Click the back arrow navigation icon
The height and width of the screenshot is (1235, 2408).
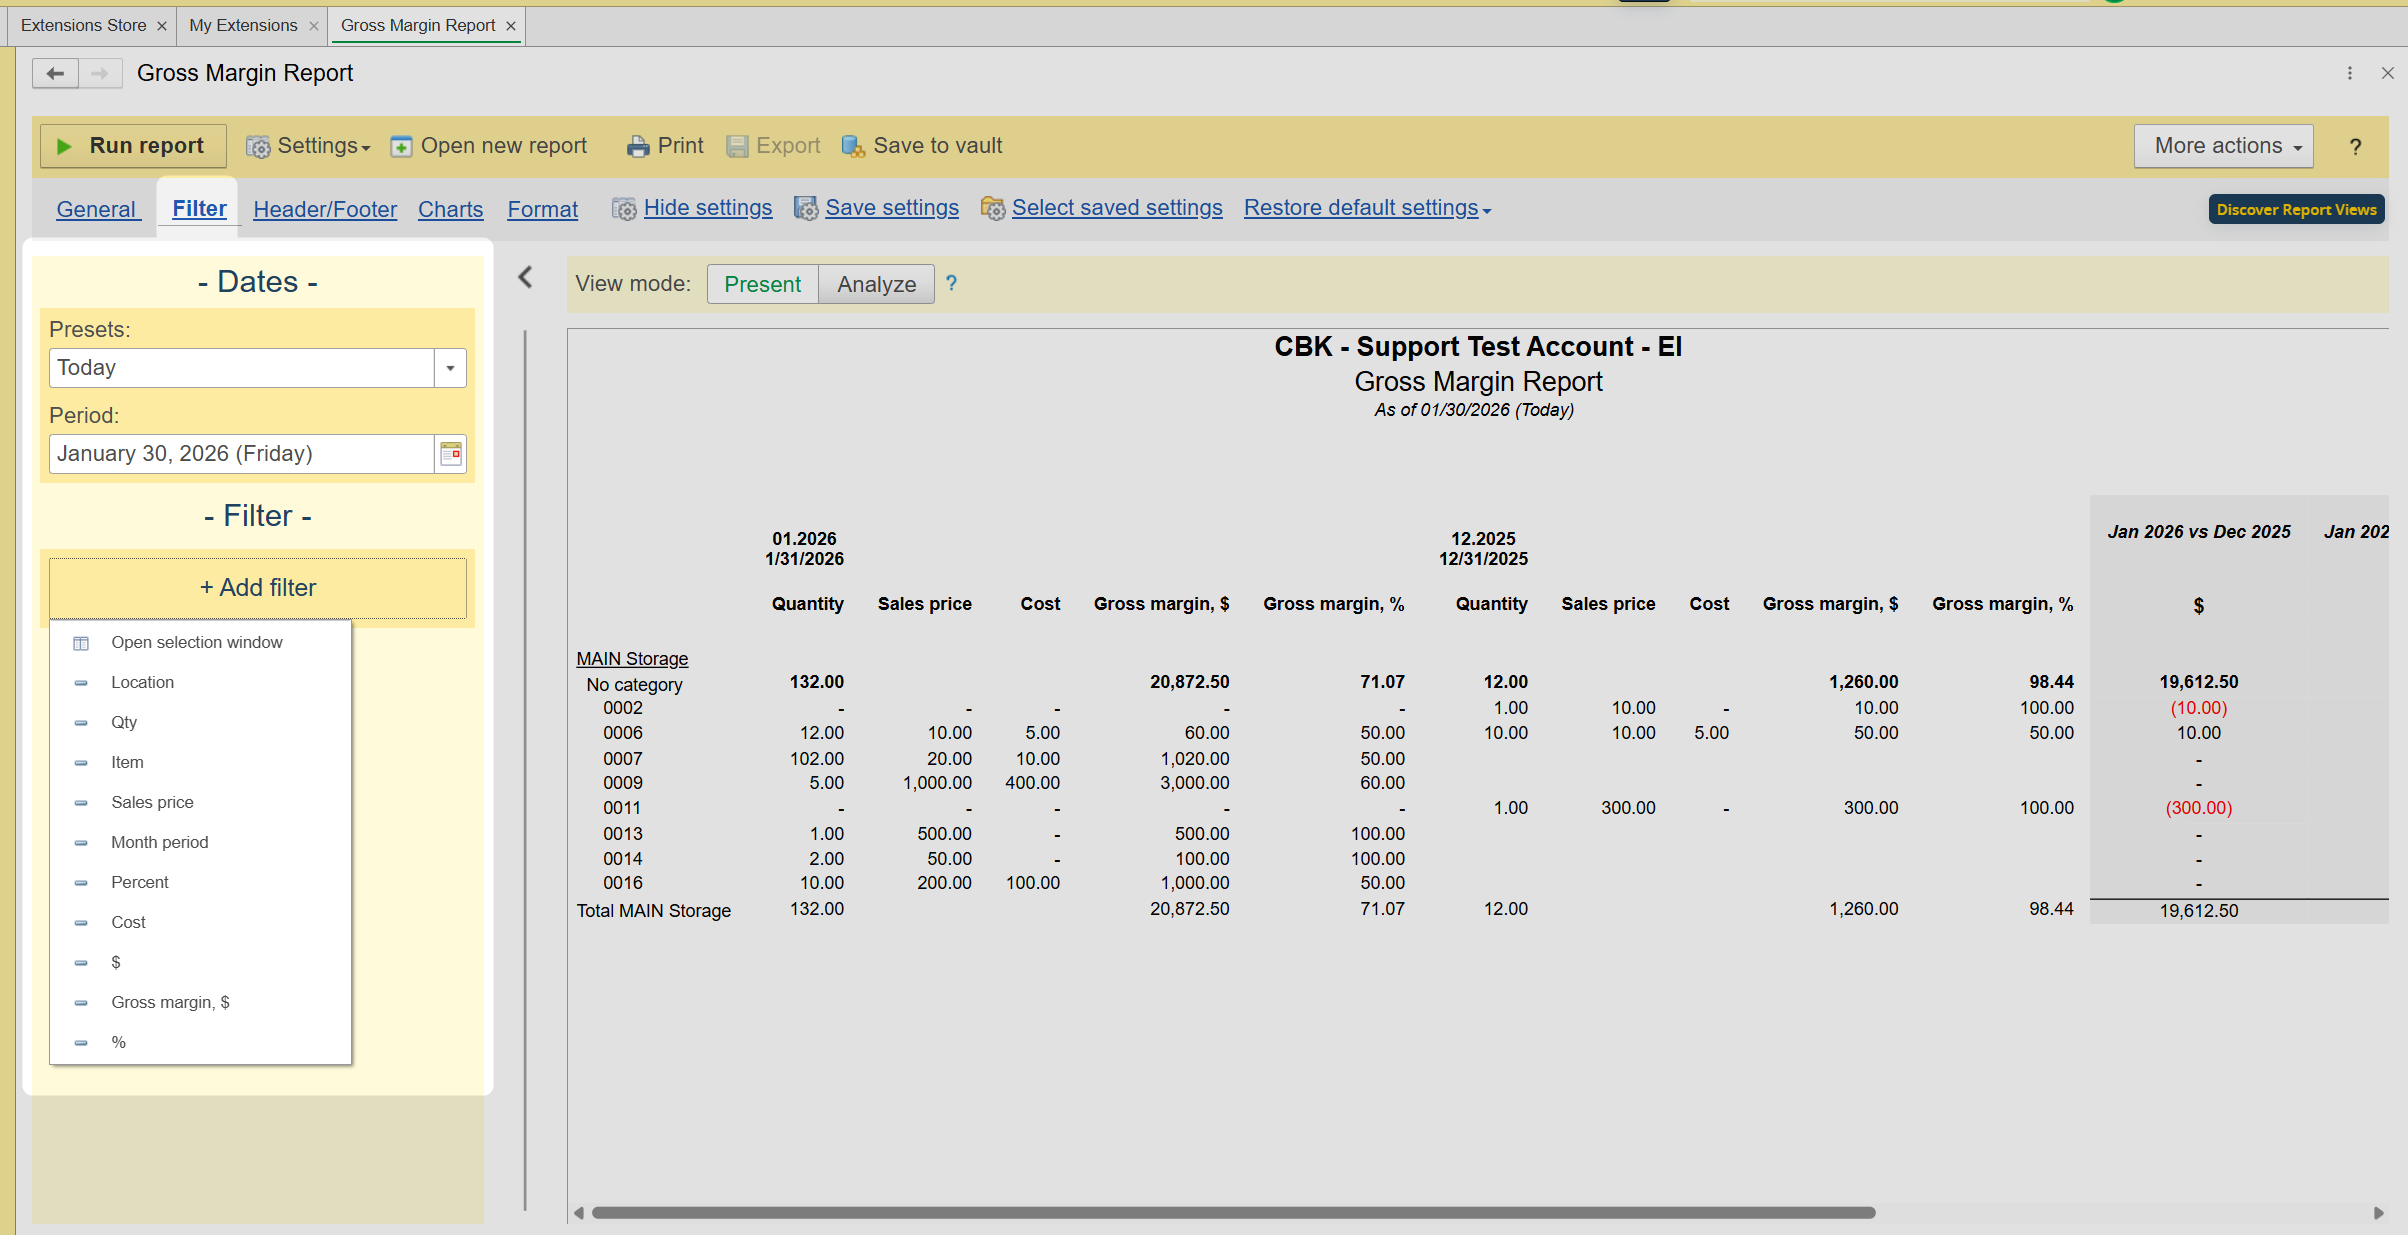[55, 73]
